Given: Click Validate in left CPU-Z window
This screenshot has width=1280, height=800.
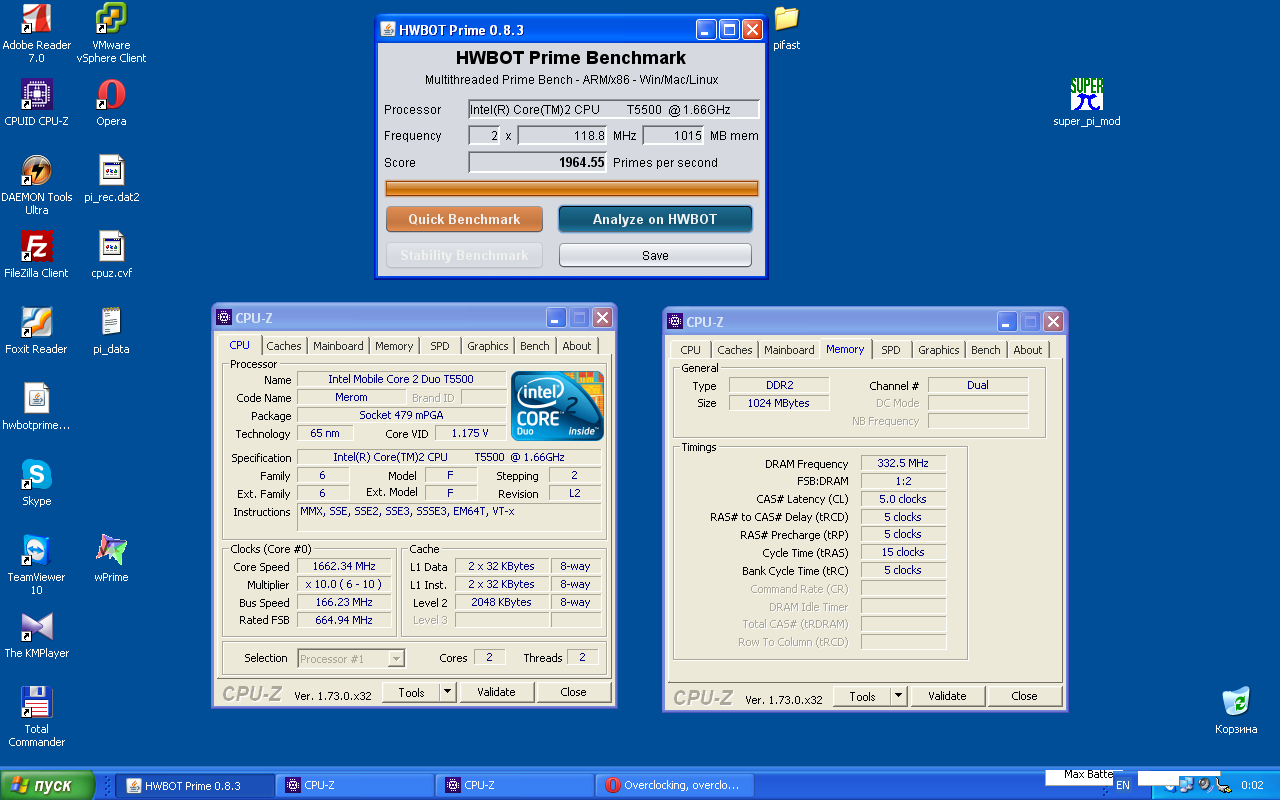Looking at the screenshot, I should [x=496, y=692].
